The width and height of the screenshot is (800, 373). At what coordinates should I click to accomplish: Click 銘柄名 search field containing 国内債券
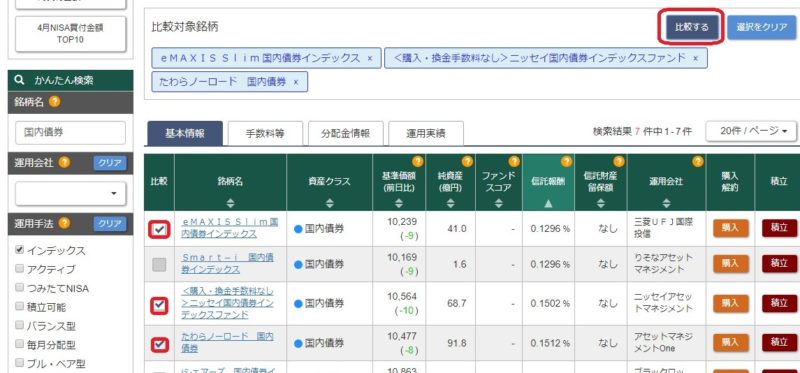click(70, 133)
